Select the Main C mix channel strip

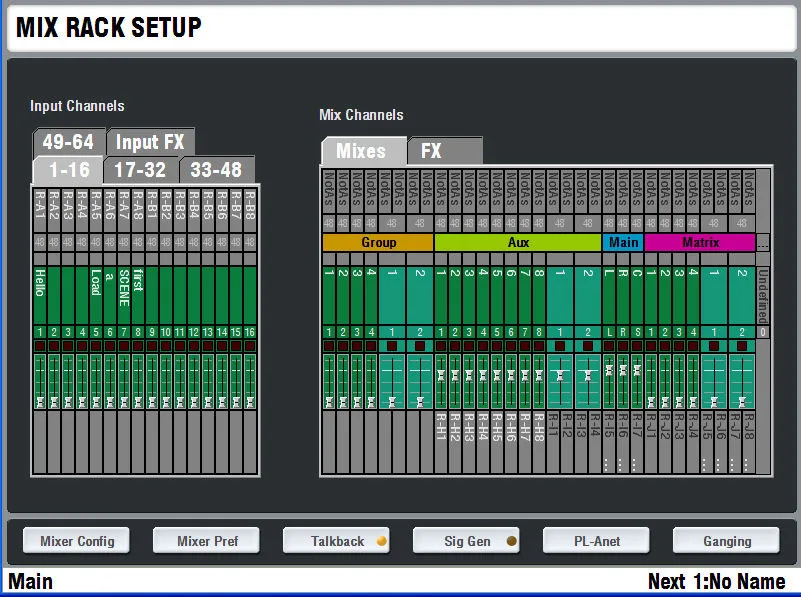point(637,295)
